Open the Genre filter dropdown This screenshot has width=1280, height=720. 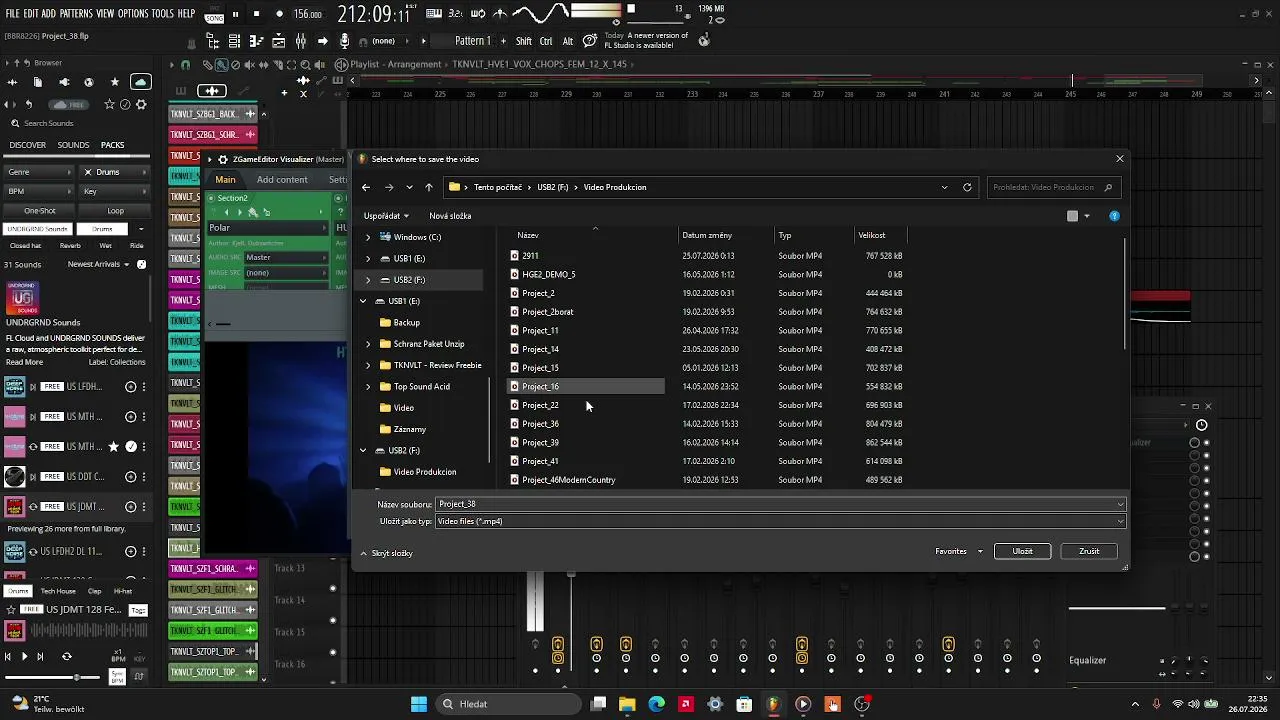click(x=40, y=172)
